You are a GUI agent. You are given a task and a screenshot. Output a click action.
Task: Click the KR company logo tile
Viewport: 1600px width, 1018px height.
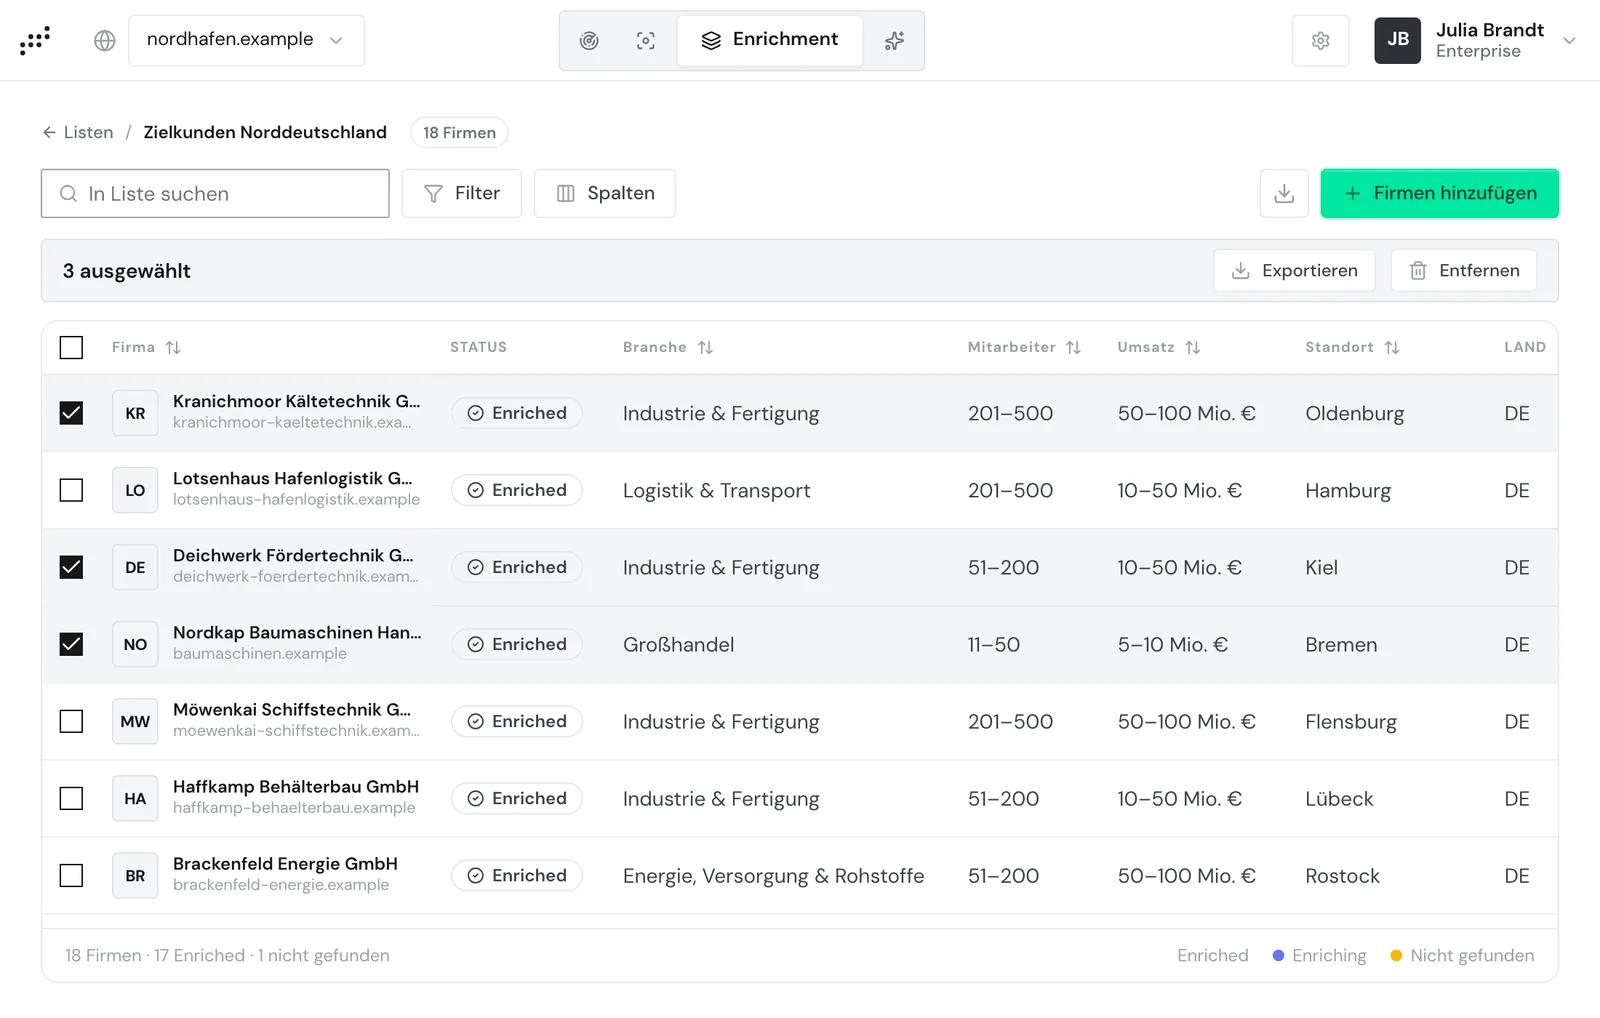(135, 413)
